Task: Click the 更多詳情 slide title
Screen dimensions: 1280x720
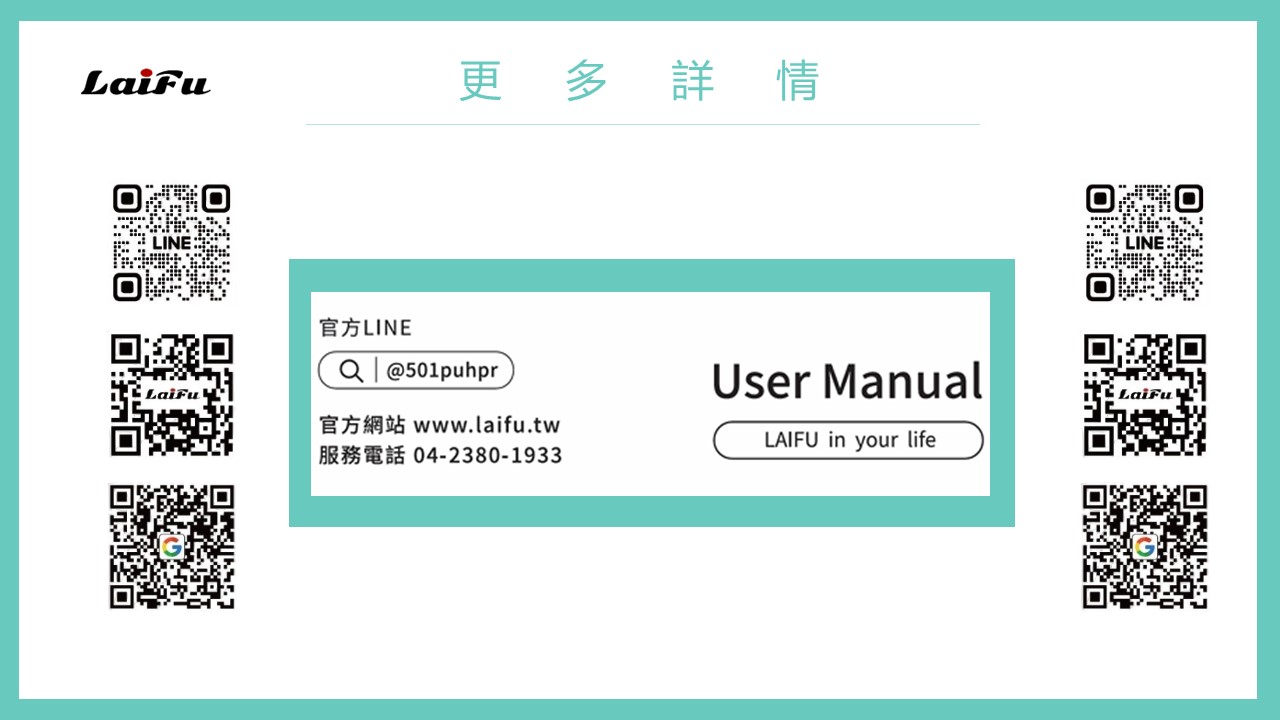Action: [640, 81]
